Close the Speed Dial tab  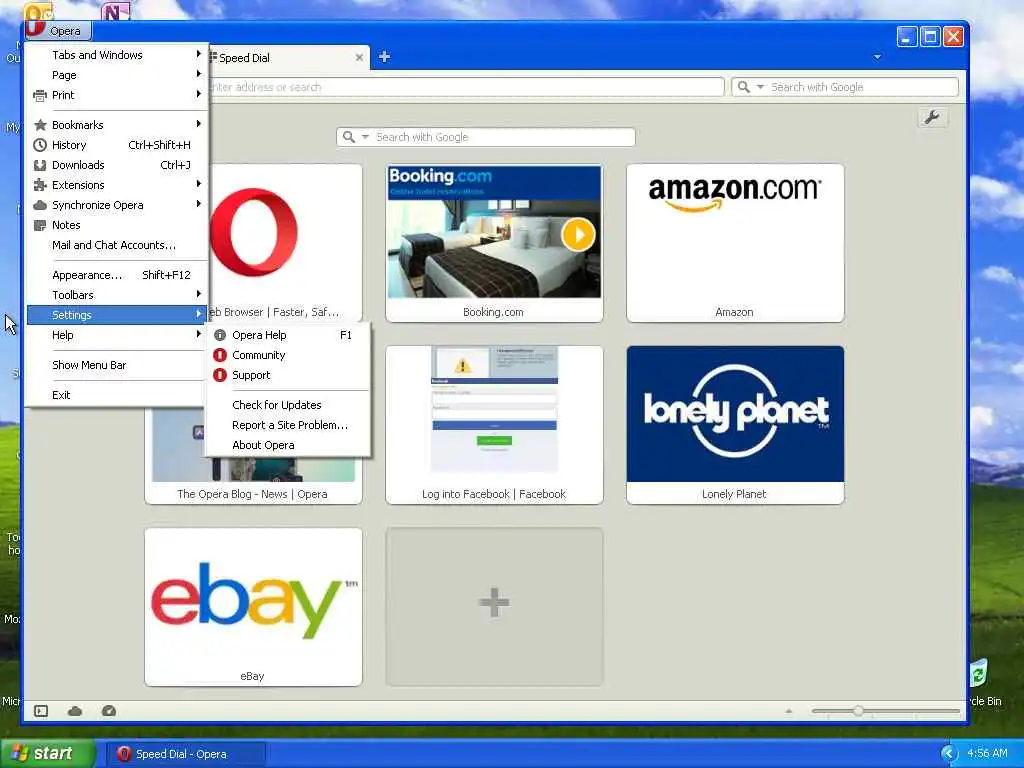point(359,57)
